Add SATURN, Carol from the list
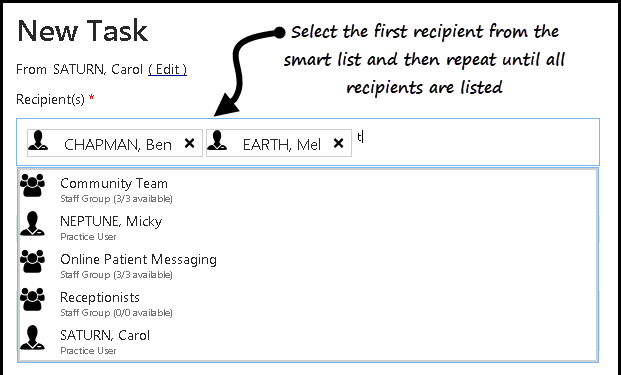The image size is (621, 375). tap(308, 341)
